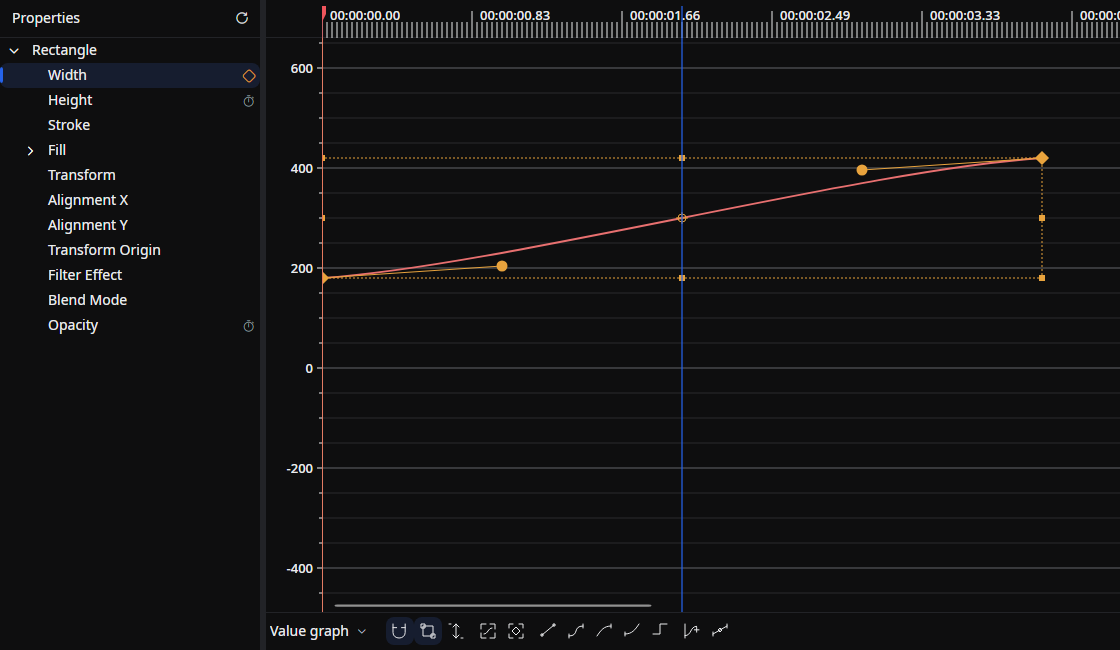Apply ease-in curve icon
The width and height of the screenshot is (1120, 650).
[631, 631]
